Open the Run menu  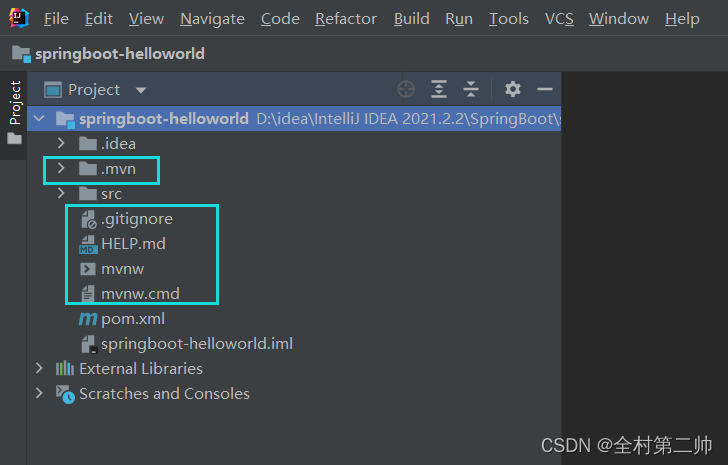click(x=459, y=19)
